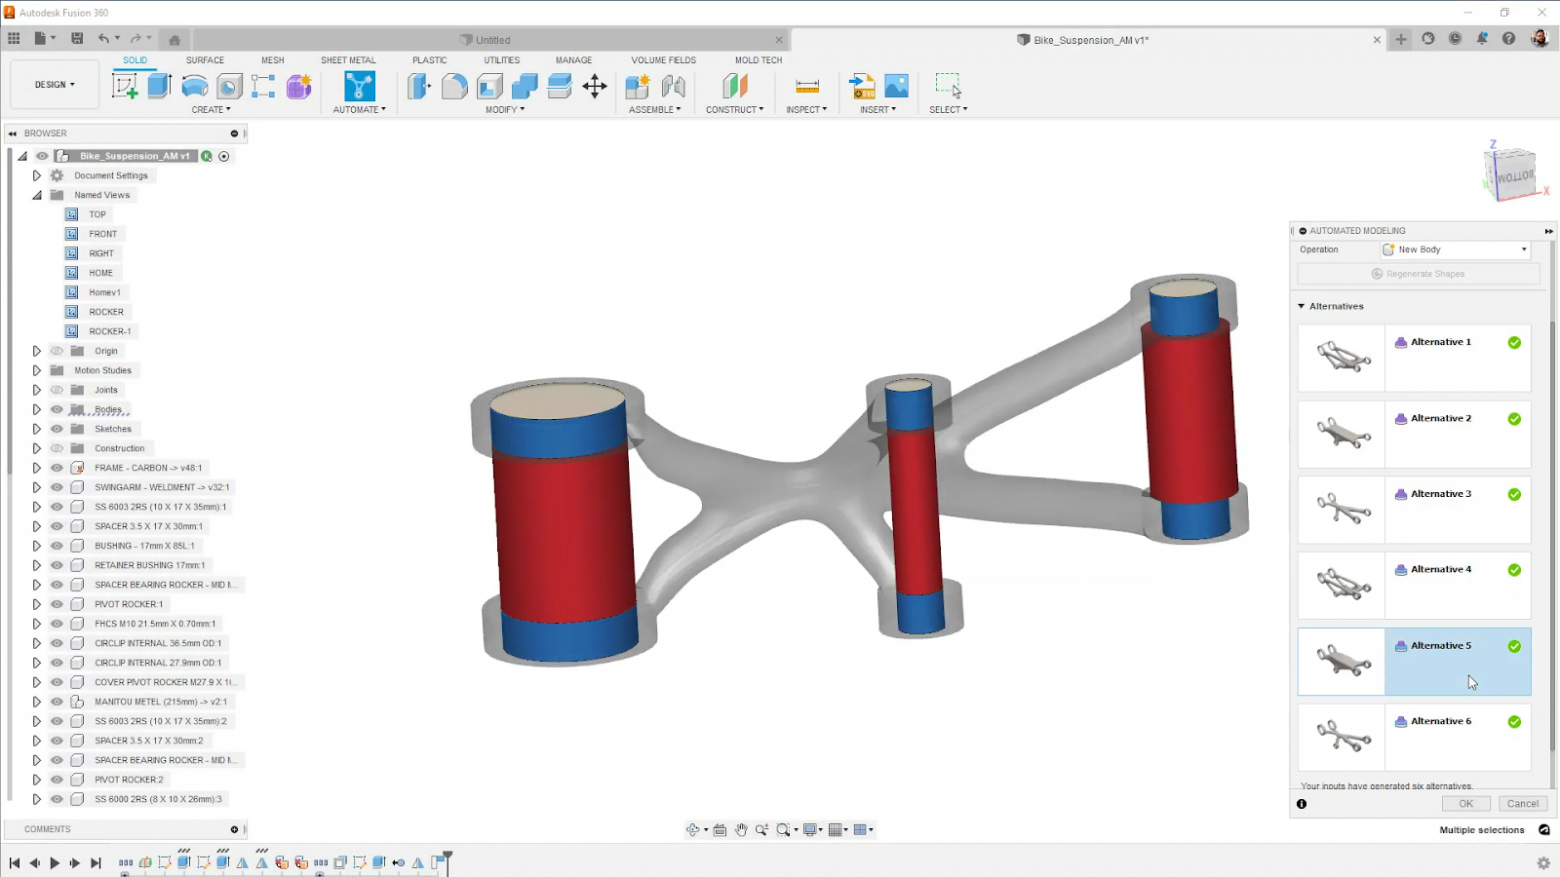Open the Orbit tool in navigation bar

click(x=692, y=830)
